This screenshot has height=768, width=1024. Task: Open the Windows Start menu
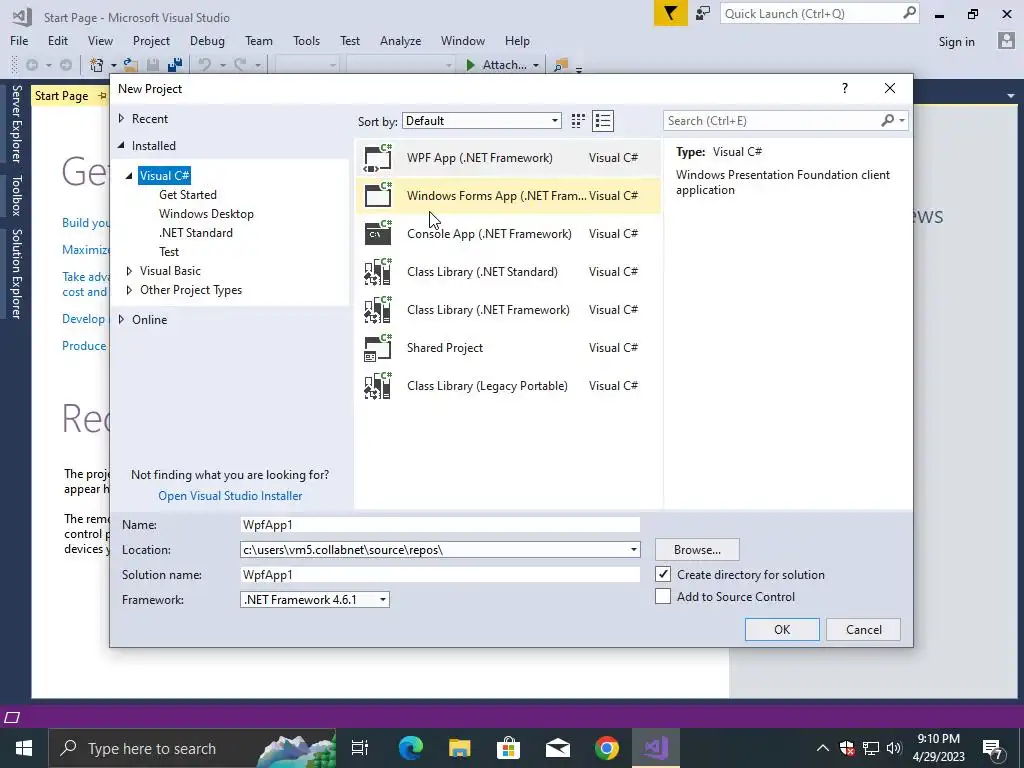pos(24,748)
